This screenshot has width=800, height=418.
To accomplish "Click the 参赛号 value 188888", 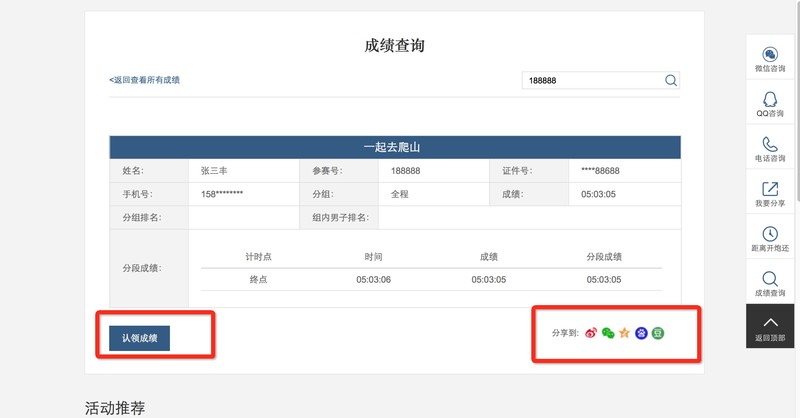I will (405, 171).
